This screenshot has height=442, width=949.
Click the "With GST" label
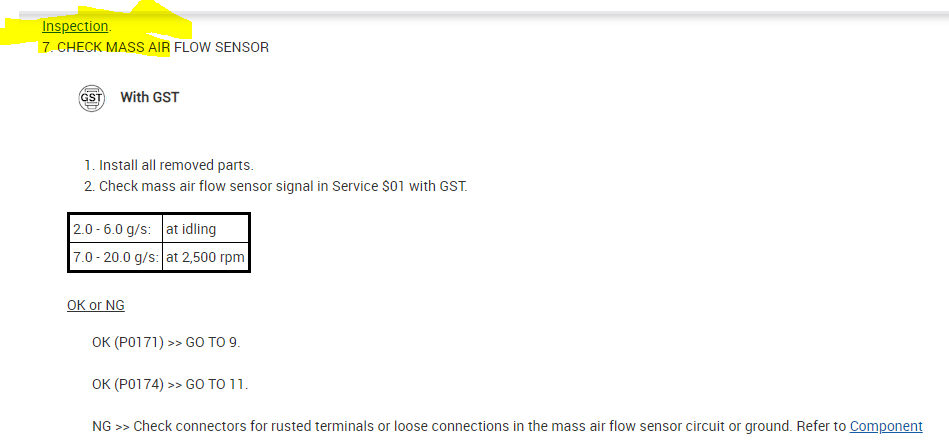tap(149, 97)
